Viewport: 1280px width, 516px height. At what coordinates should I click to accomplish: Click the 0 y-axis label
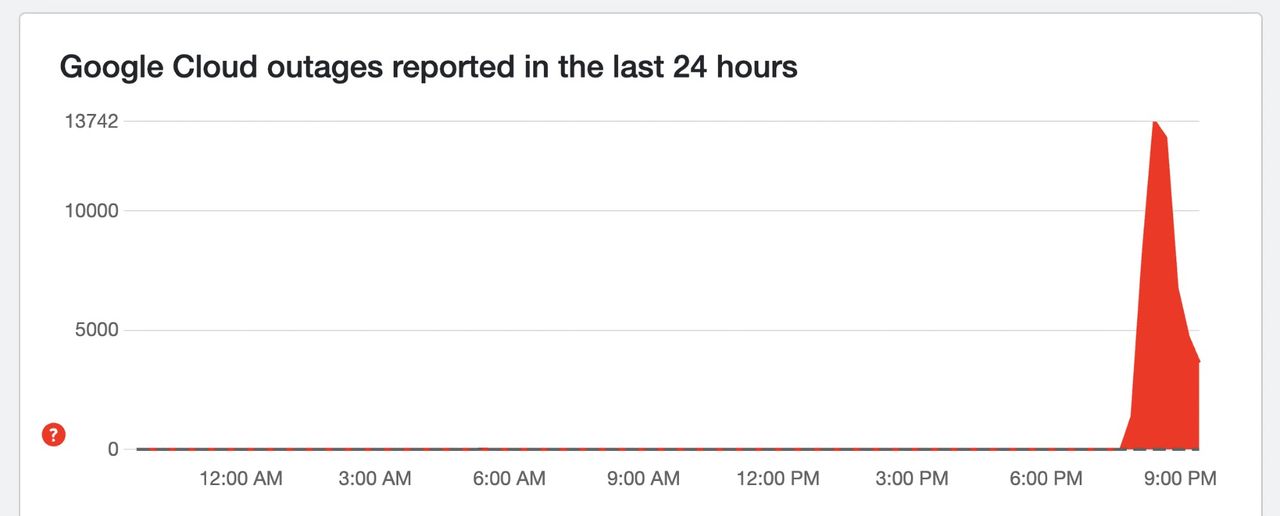[113, 450]
